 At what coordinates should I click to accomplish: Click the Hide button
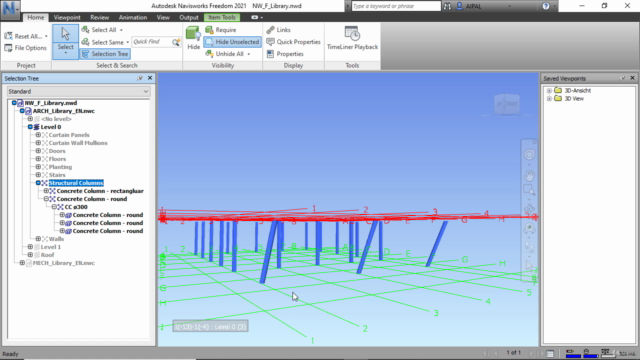click(x=193, y=38)
